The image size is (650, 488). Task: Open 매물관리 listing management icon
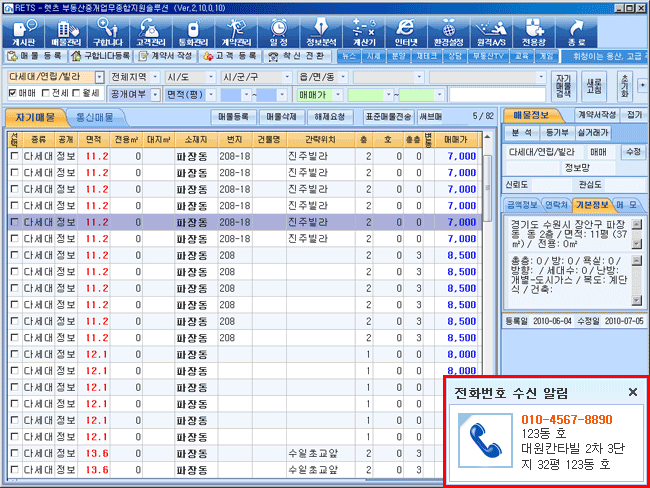click(66, 32)
